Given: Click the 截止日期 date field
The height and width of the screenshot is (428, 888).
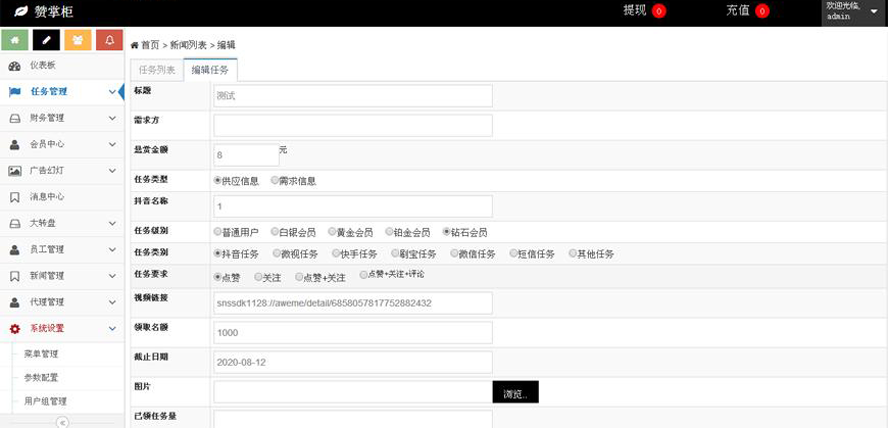Looking at the screenshot, I should click(x=353, y=362).
